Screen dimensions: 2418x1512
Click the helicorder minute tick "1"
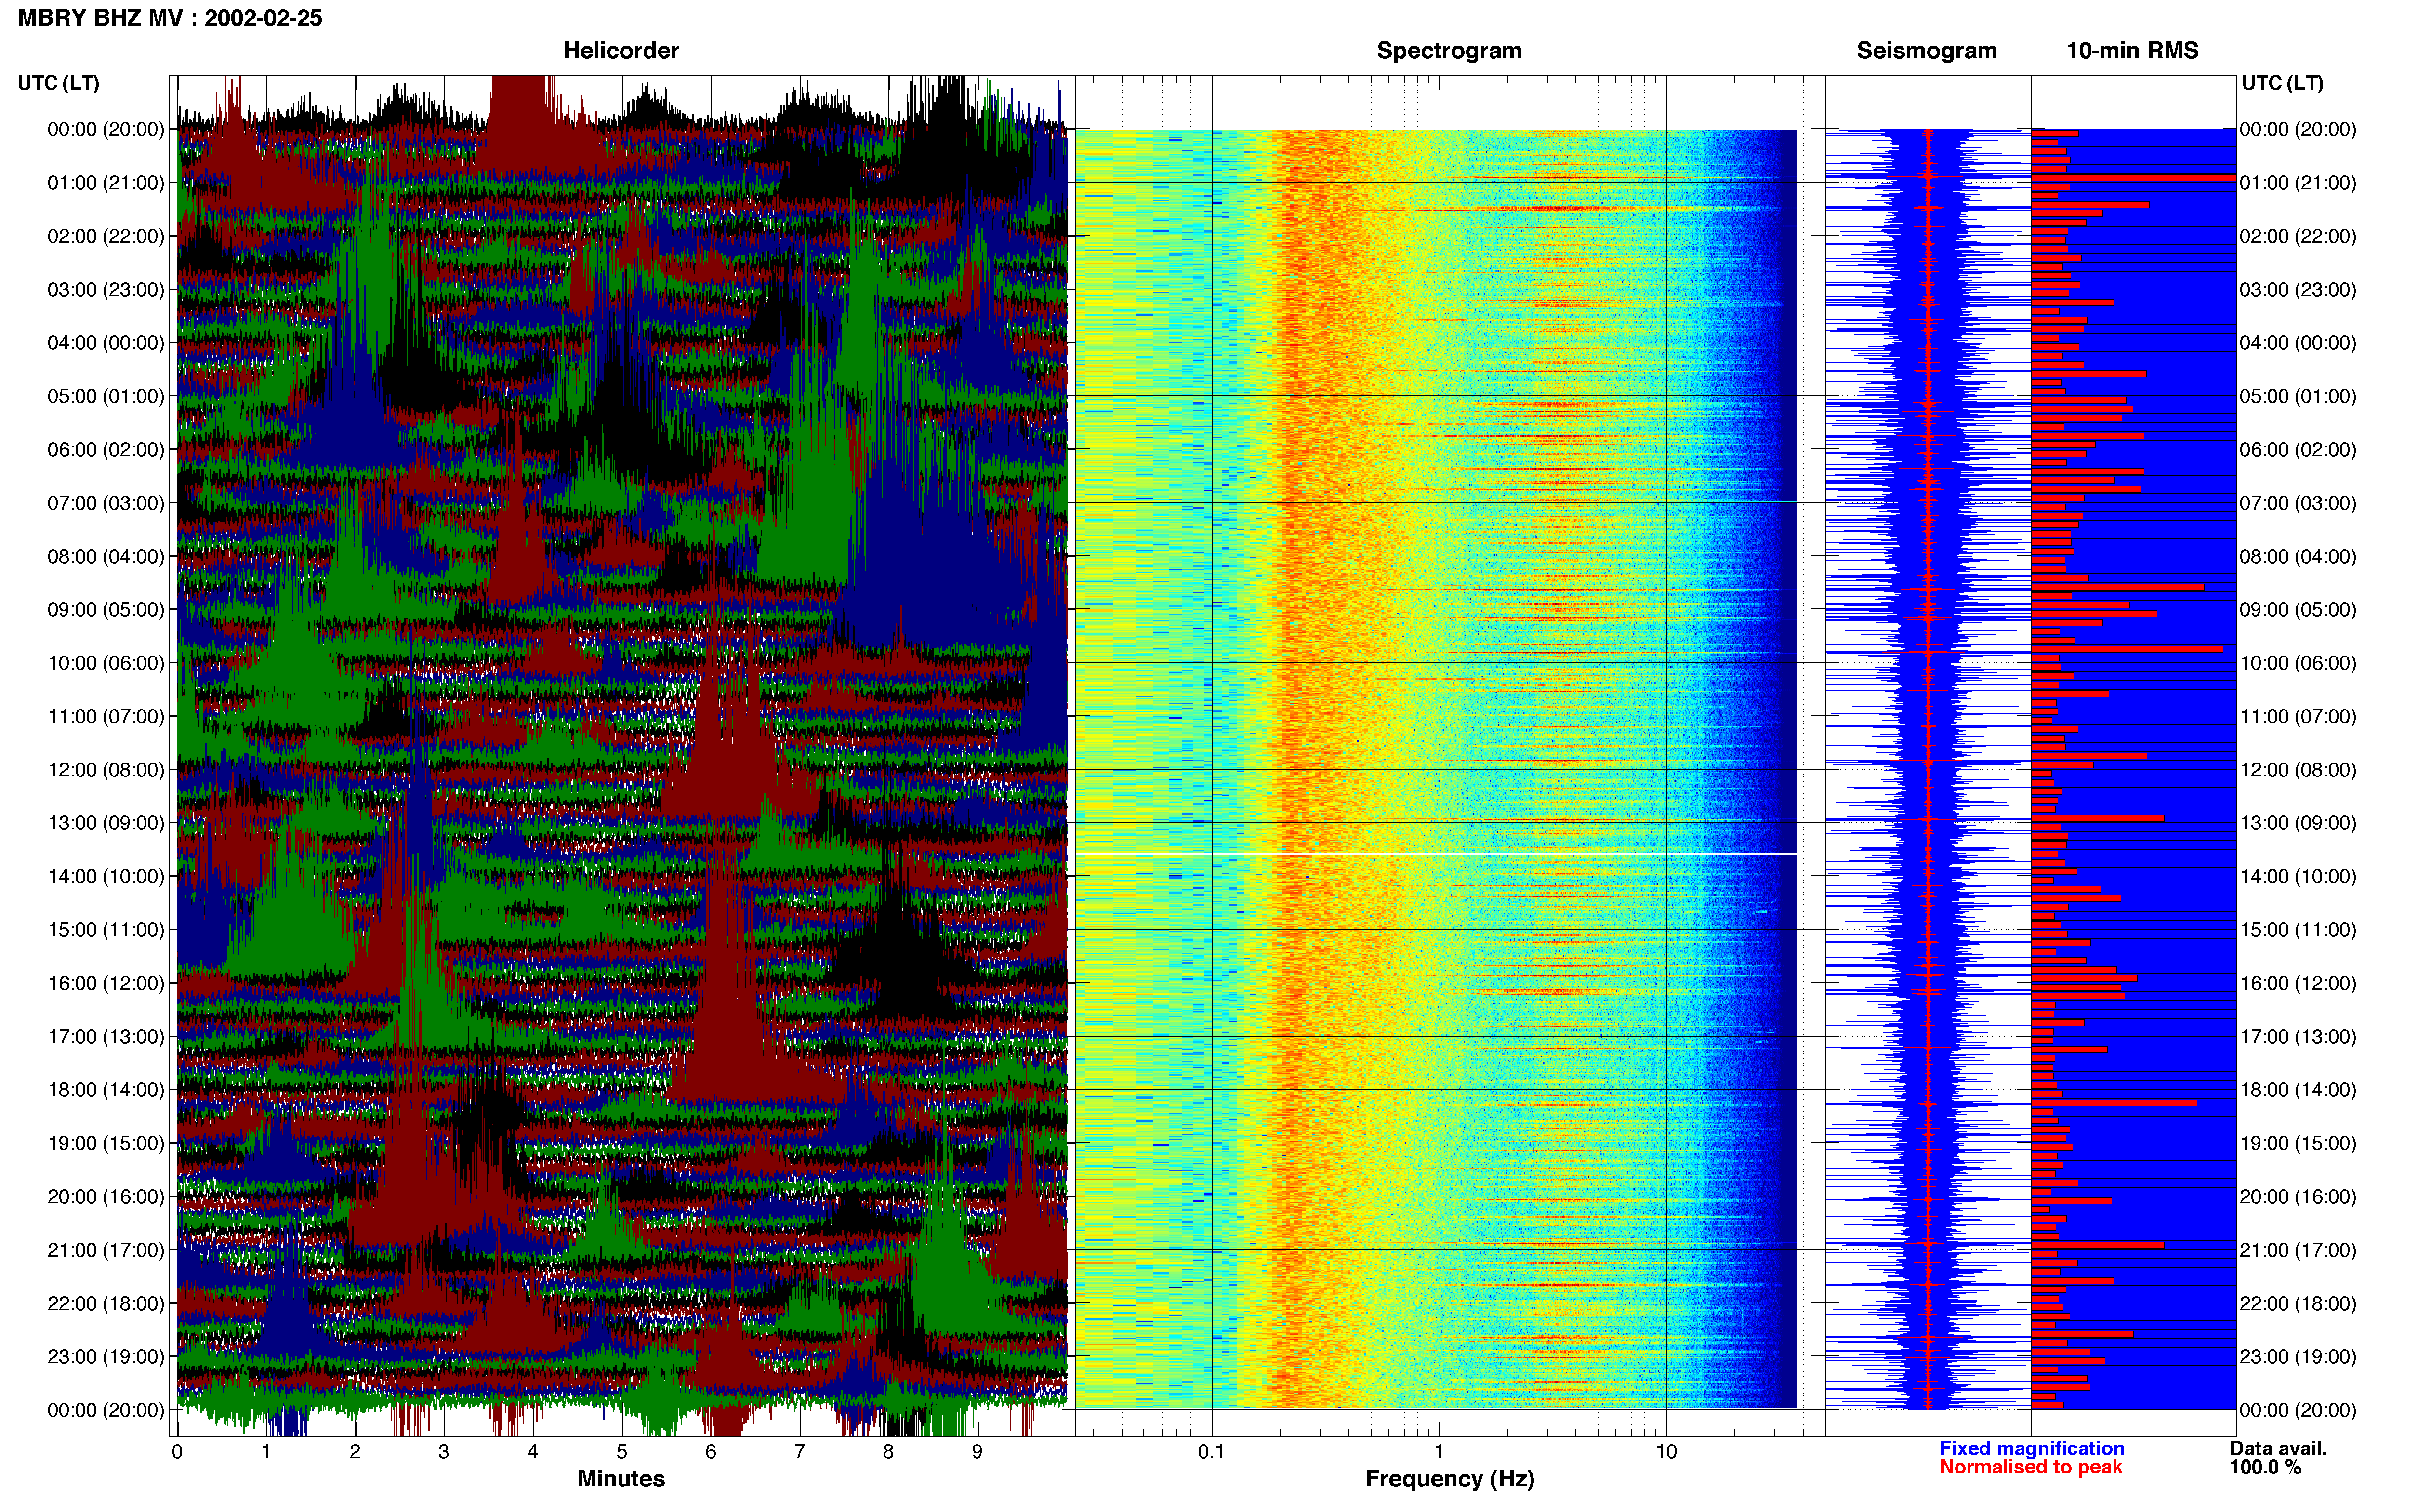(266, 1452)
